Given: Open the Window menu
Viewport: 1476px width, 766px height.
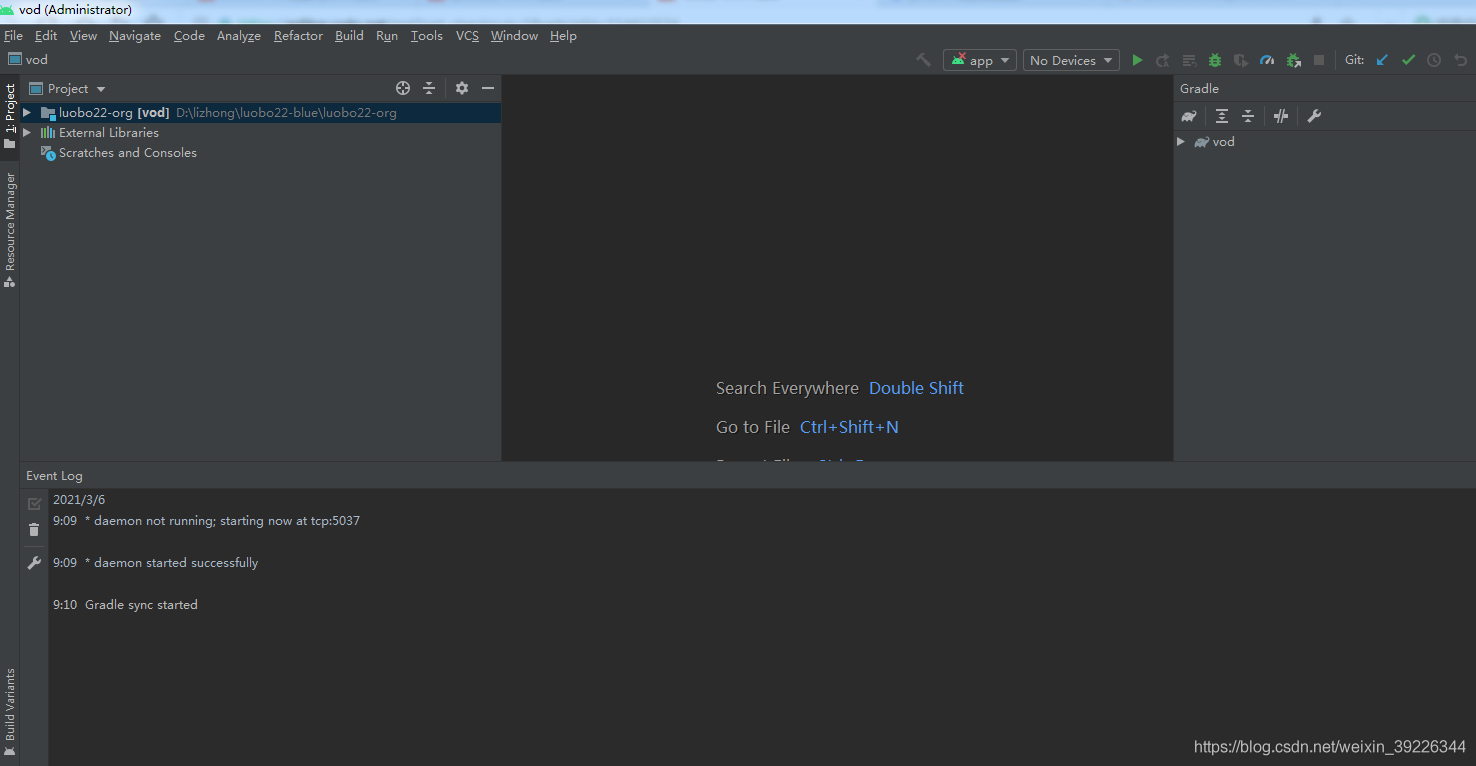Looking at the screenshot, I should point(514,36).
